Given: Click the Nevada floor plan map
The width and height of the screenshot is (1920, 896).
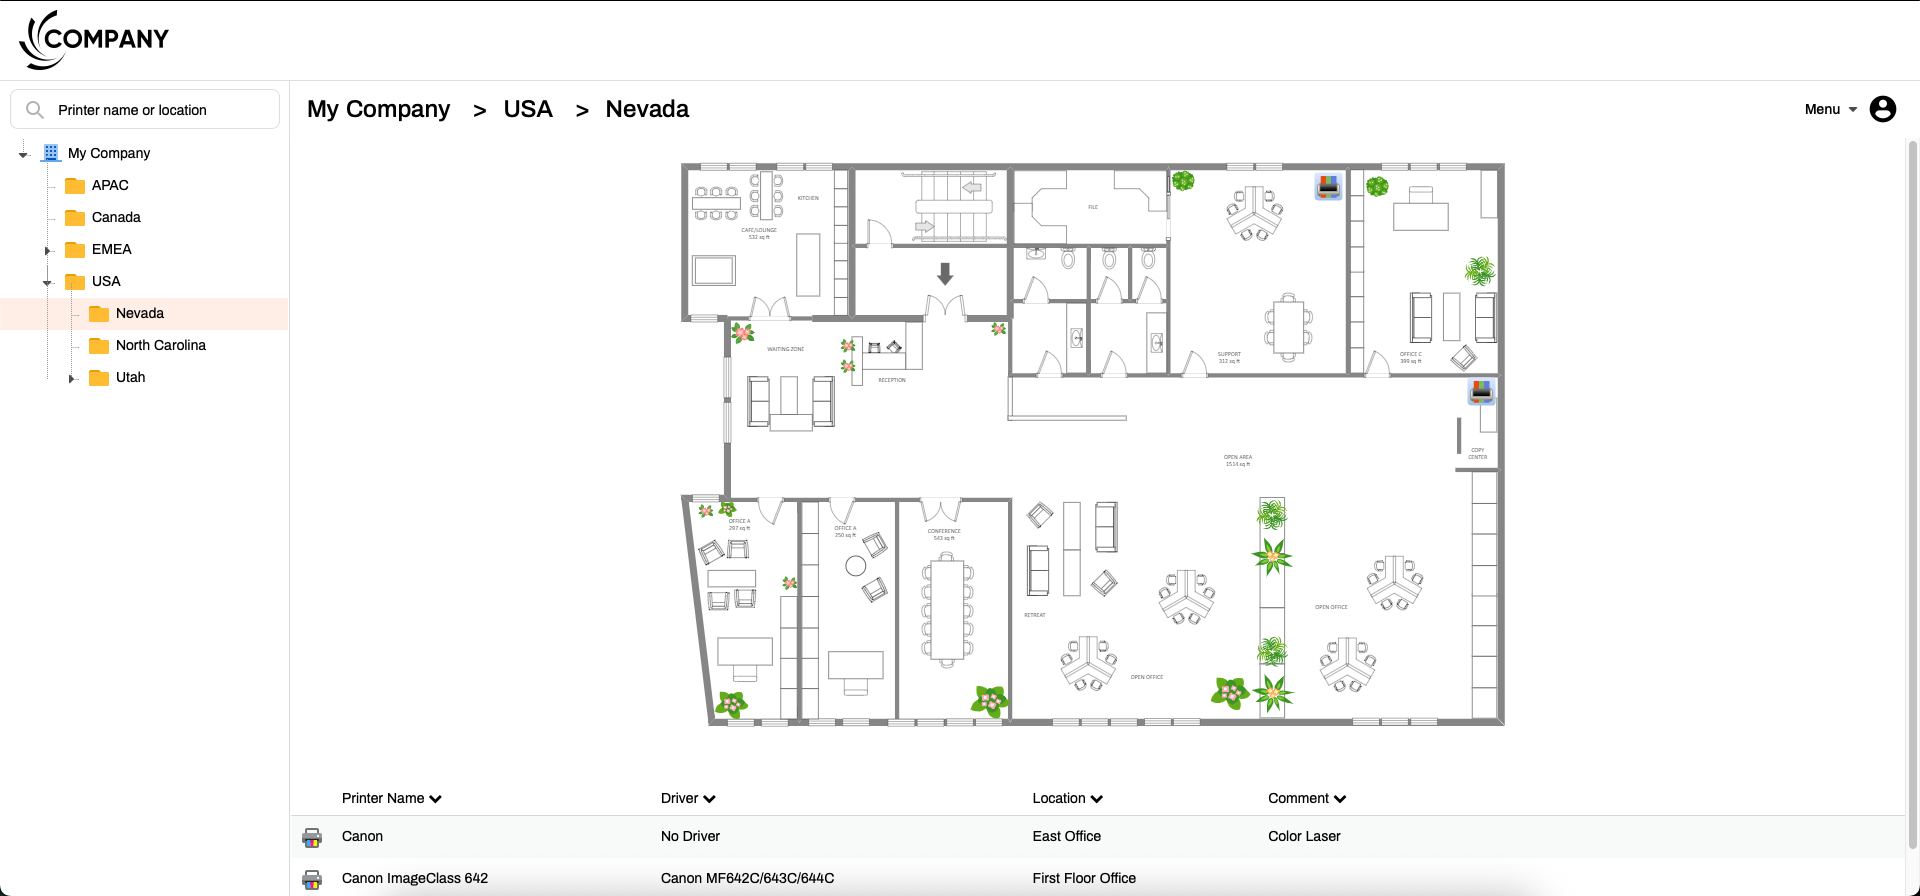Looking at the screenshot, I should pyautogui.click(x=1093, y=444).
